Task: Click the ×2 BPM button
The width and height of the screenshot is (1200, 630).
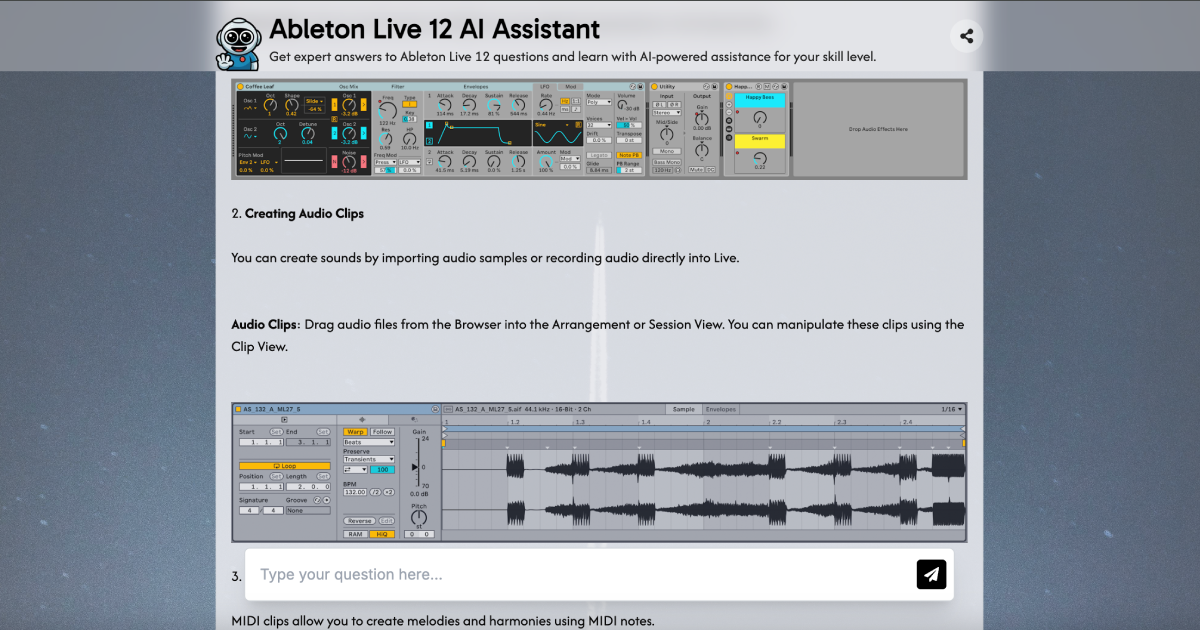Action: coord(389,492)
